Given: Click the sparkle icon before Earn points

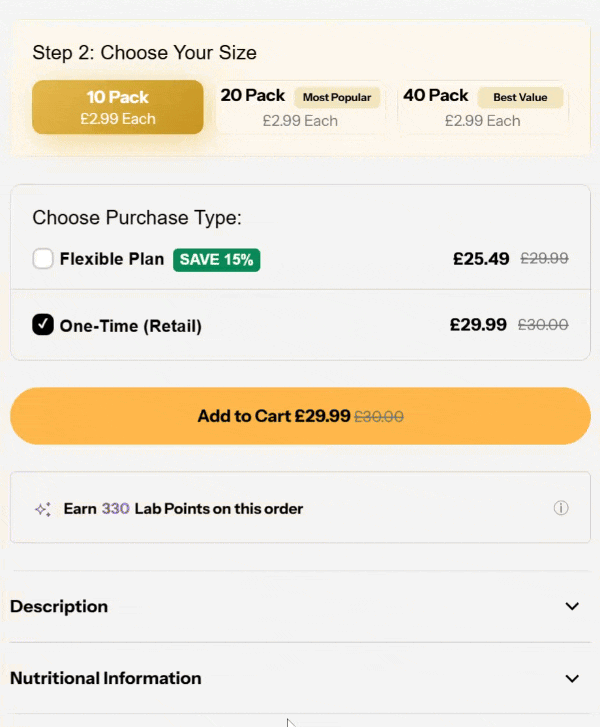Looking at the screenshot, I should click(x=42, y=509).
